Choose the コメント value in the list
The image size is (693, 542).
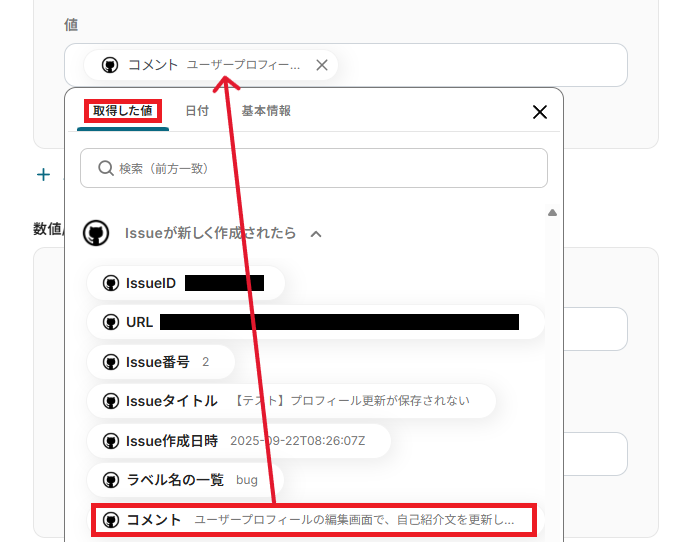314,520
